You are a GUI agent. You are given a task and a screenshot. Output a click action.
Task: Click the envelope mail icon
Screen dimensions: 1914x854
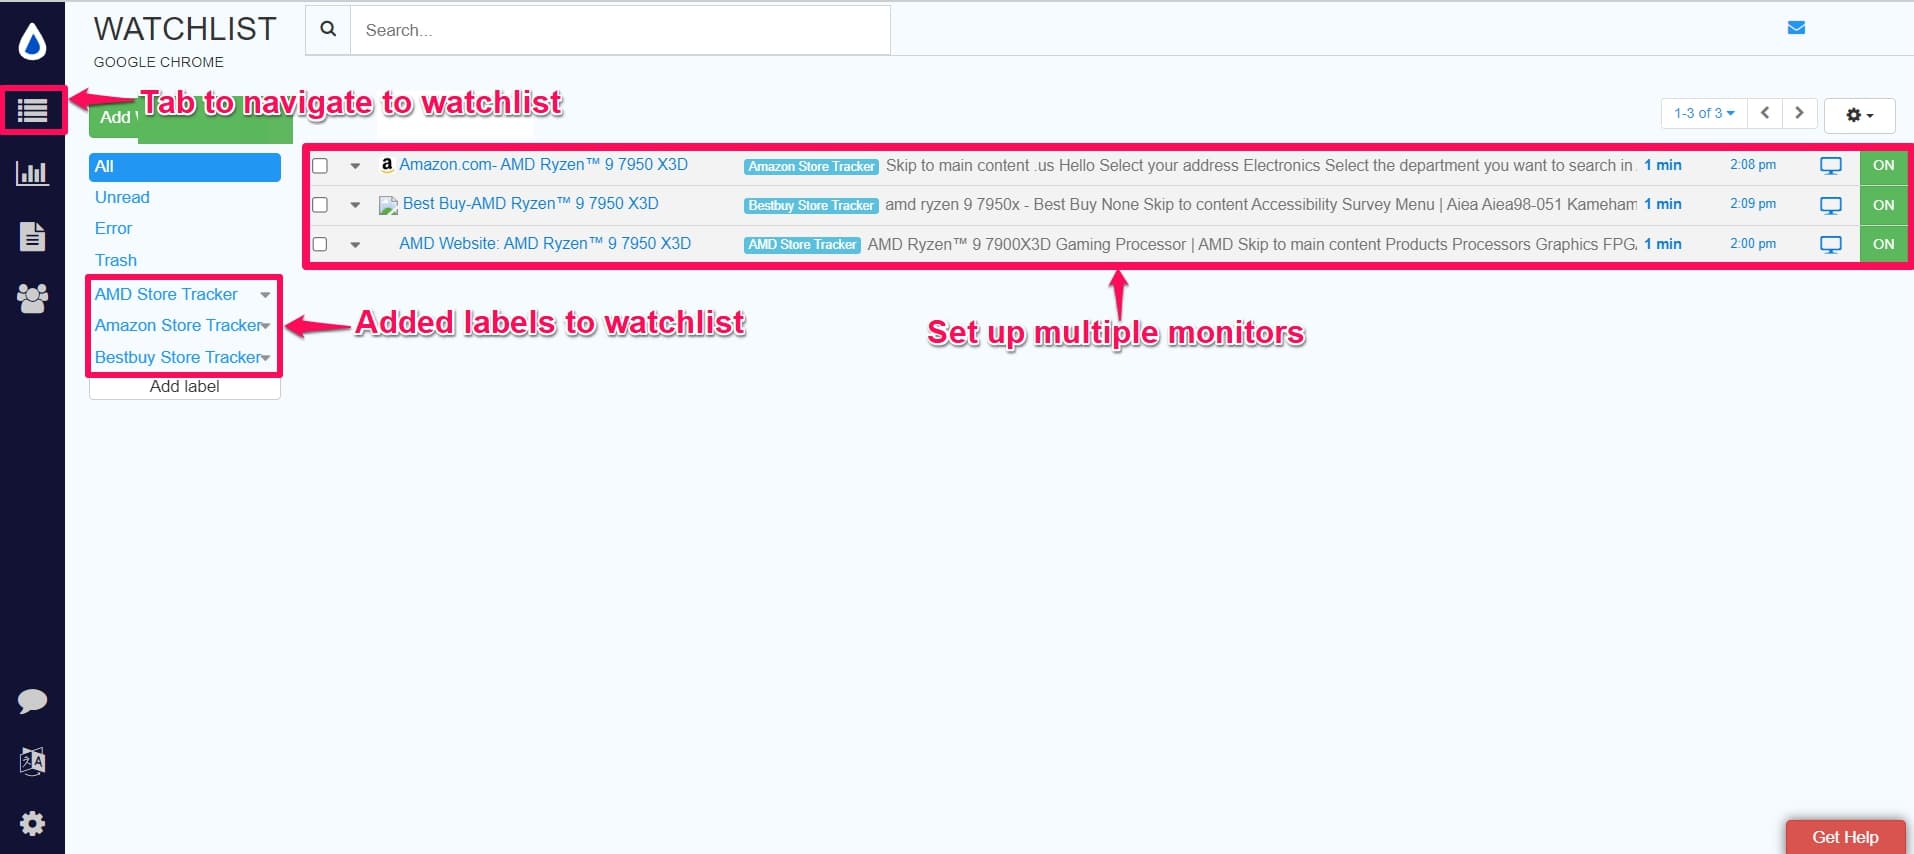[x=1796, y=28]
